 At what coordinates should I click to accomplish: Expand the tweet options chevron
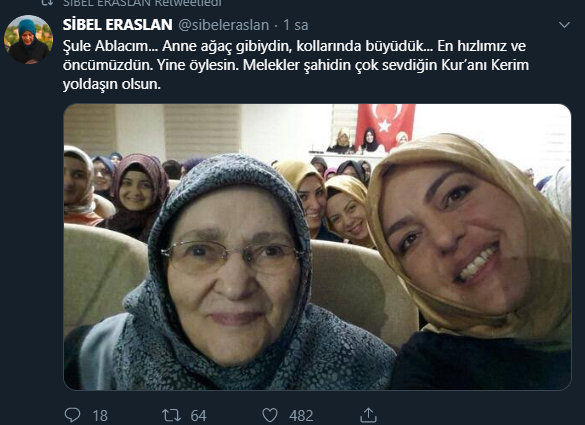pyautogui.click(x=564, y=25)
